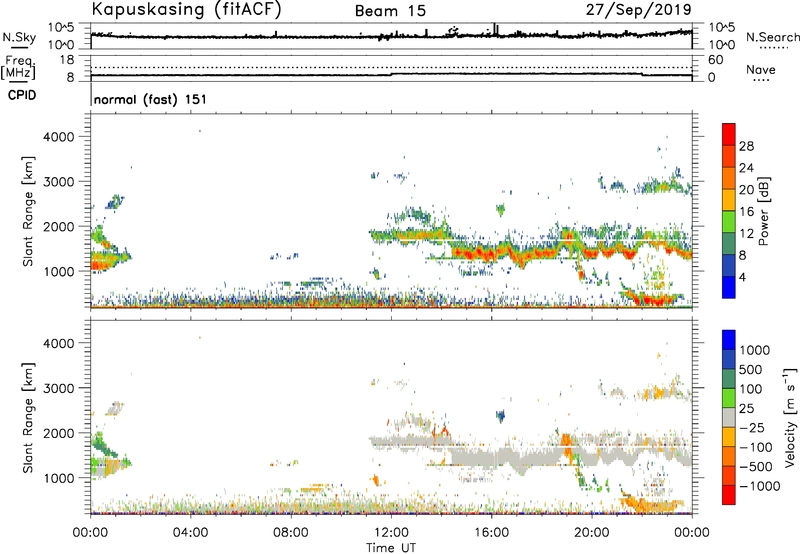Click the "1000" tick on the velocity panel
800x554 pixels.
pos(58,478)
